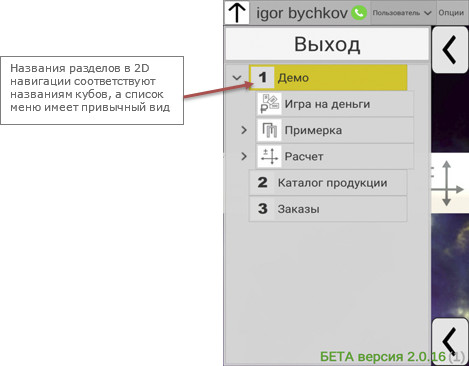The width and height of the screenshot is (469, 366).
Task: Open the Опции menu
Action: point(451,13)
